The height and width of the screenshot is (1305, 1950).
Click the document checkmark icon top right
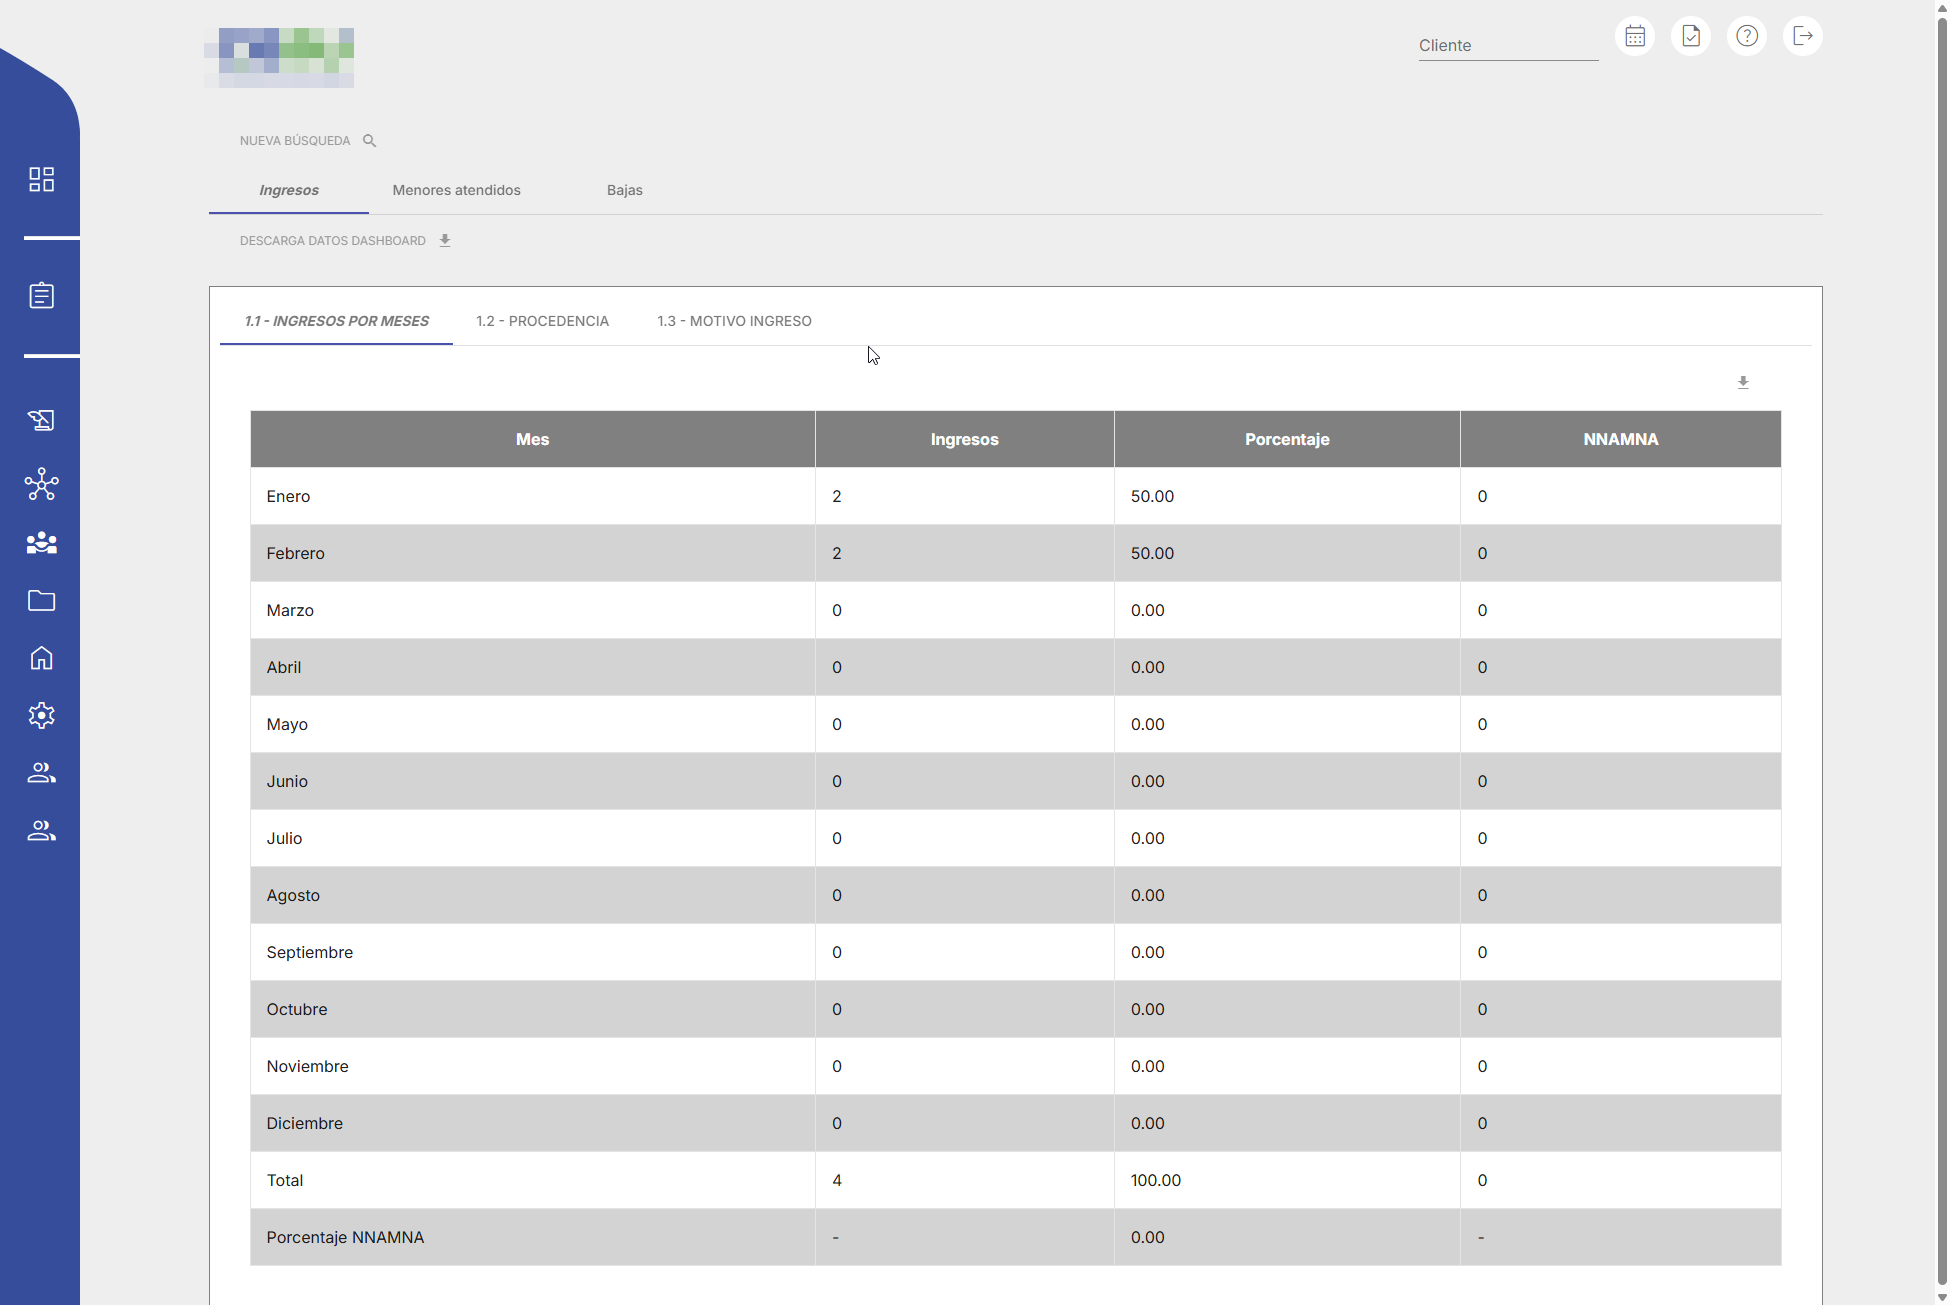[x=1691, y=37]
